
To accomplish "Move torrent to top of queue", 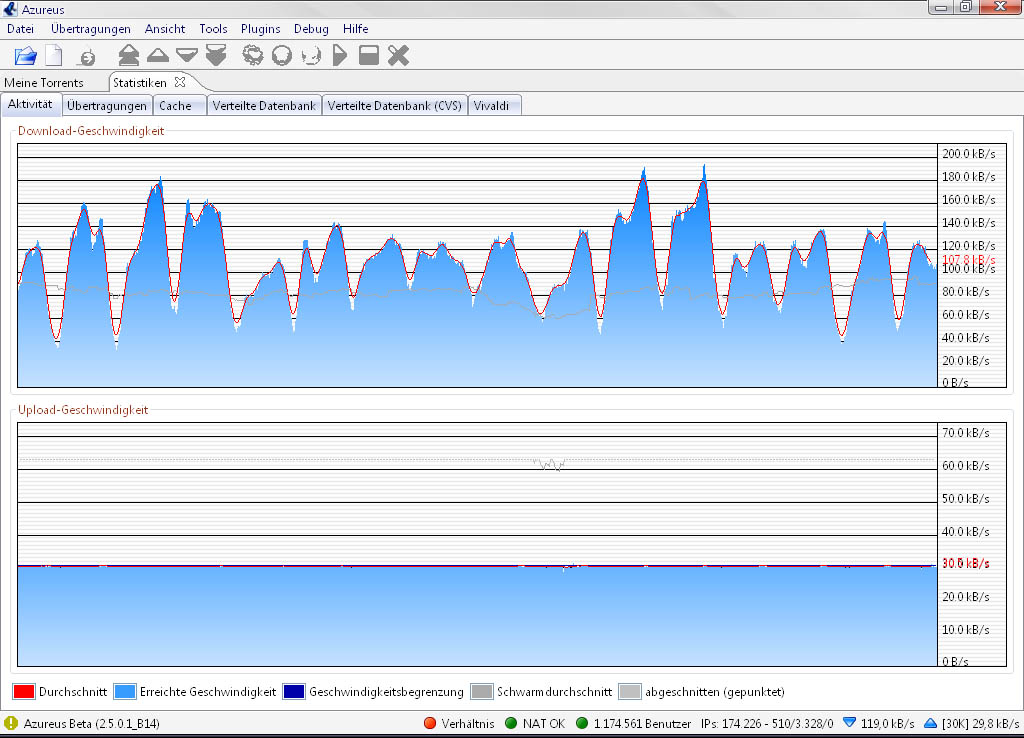I will pos(129,56).
